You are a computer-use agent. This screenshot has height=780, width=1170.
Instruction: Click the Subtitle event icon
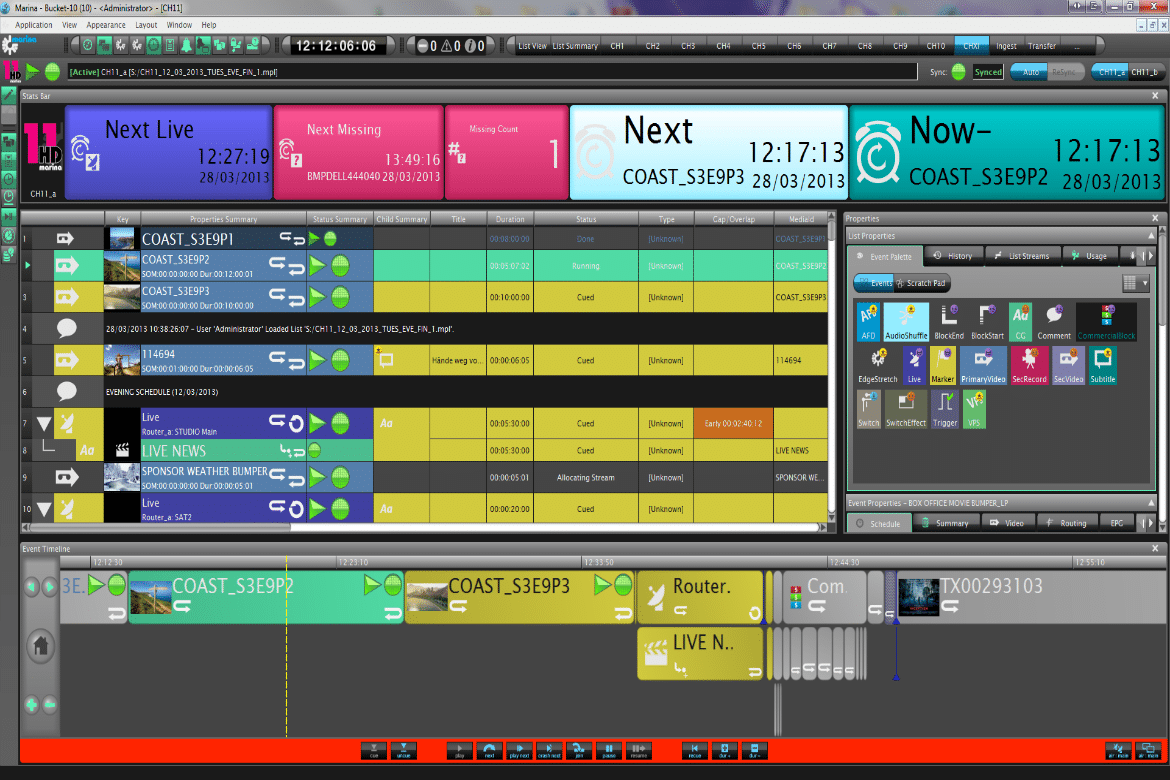1102,366
